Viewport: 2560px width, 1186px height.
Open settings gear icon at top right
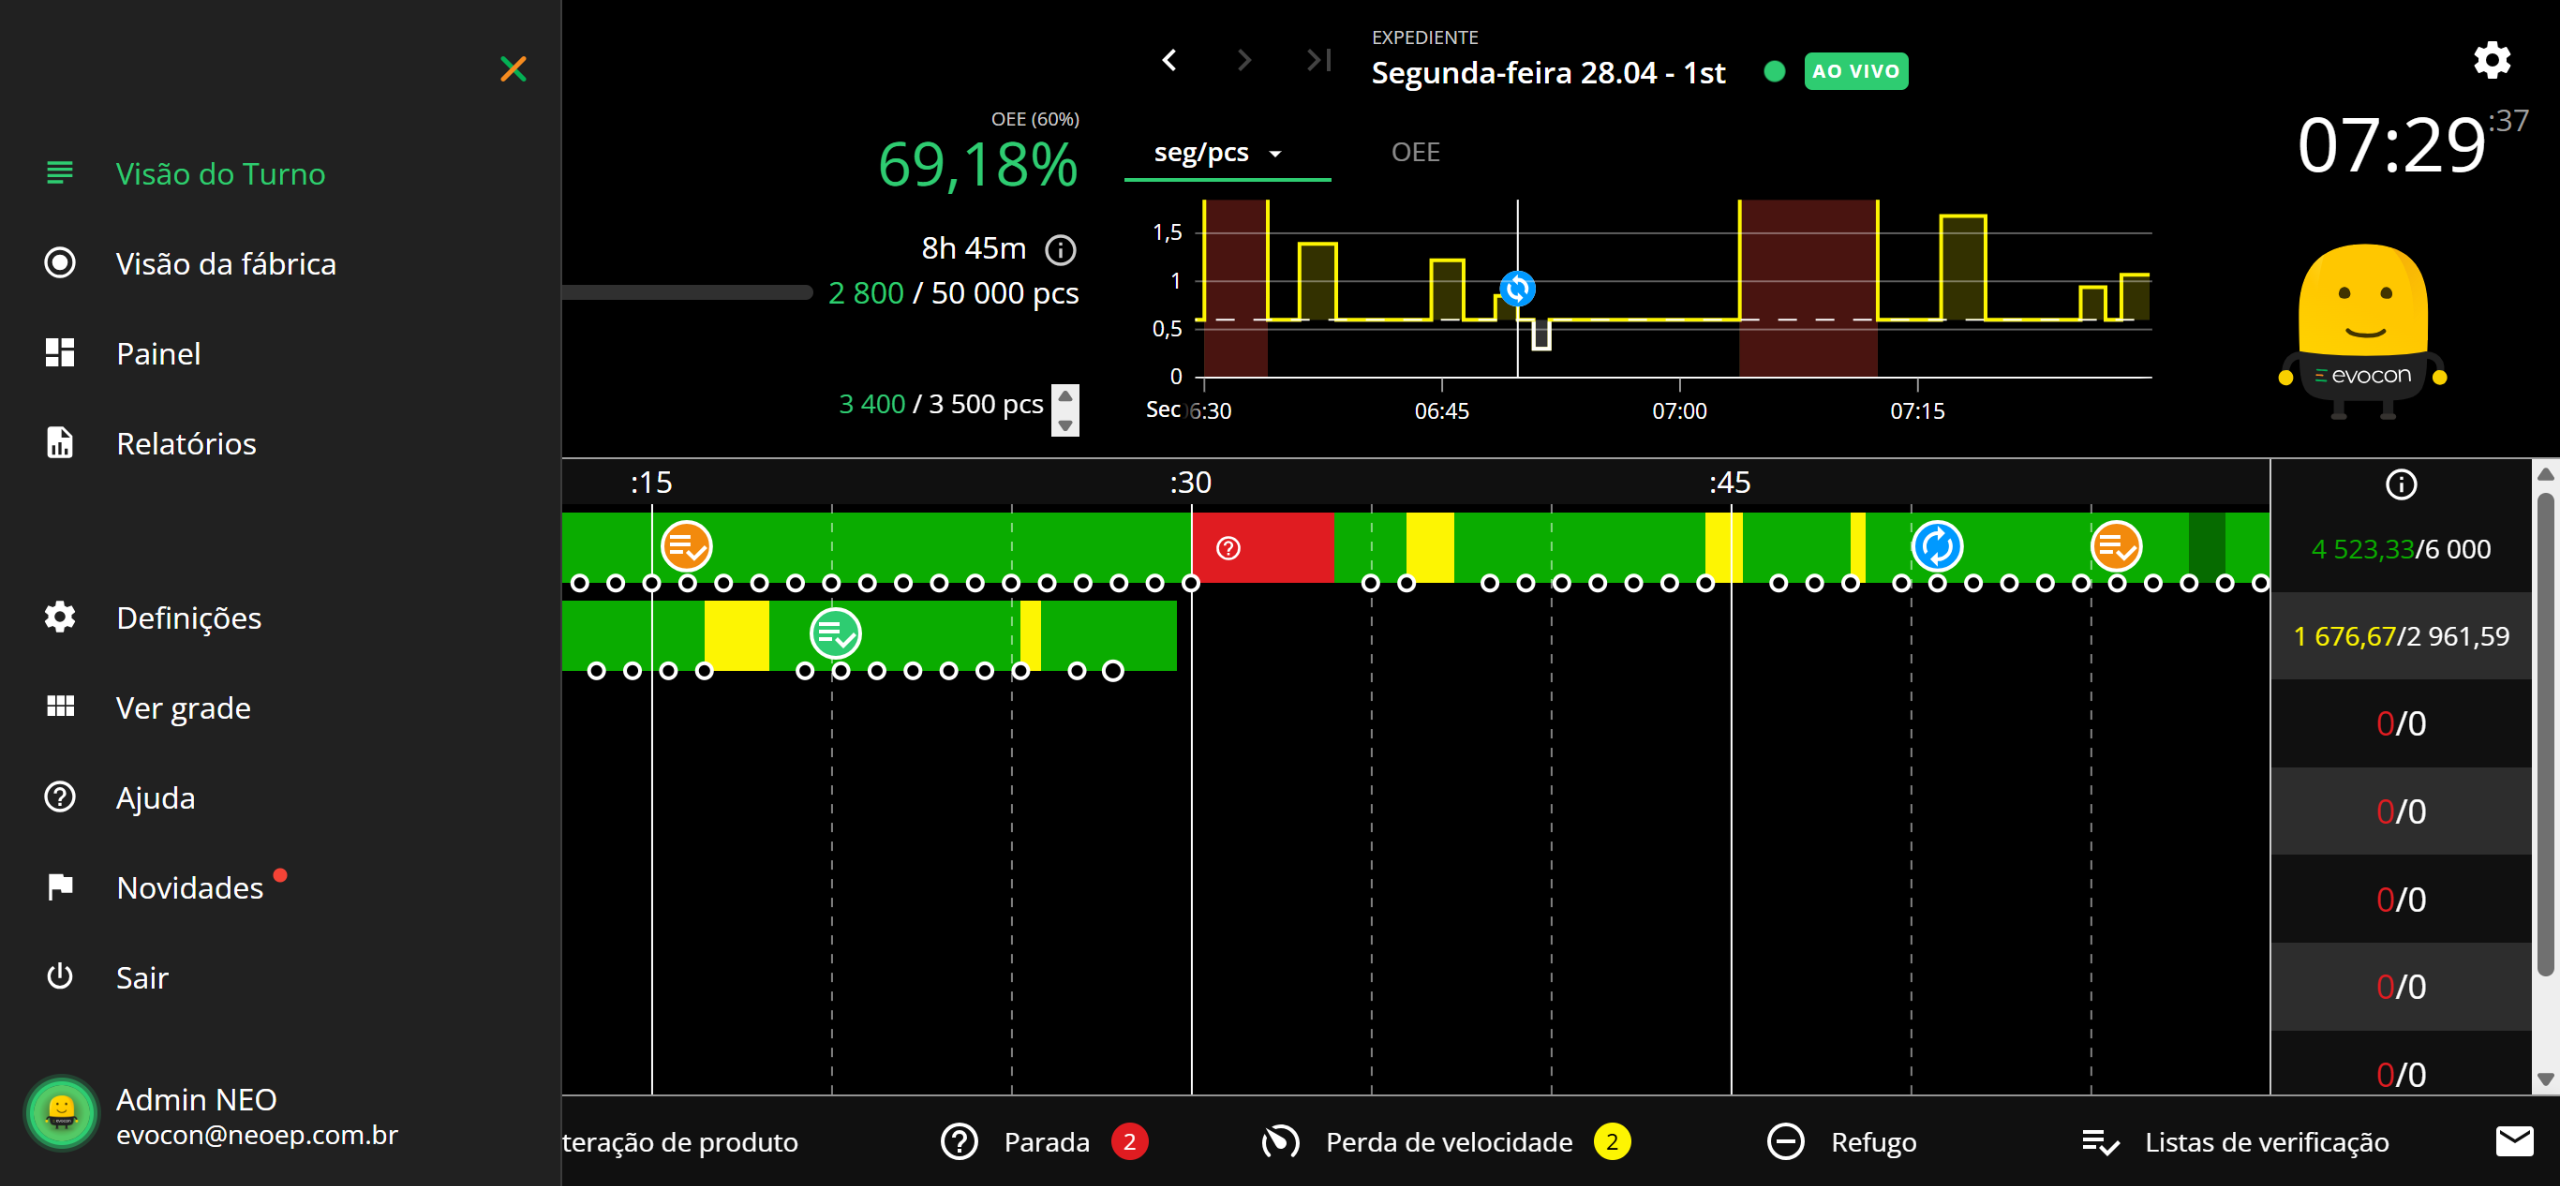point(2491,60)
